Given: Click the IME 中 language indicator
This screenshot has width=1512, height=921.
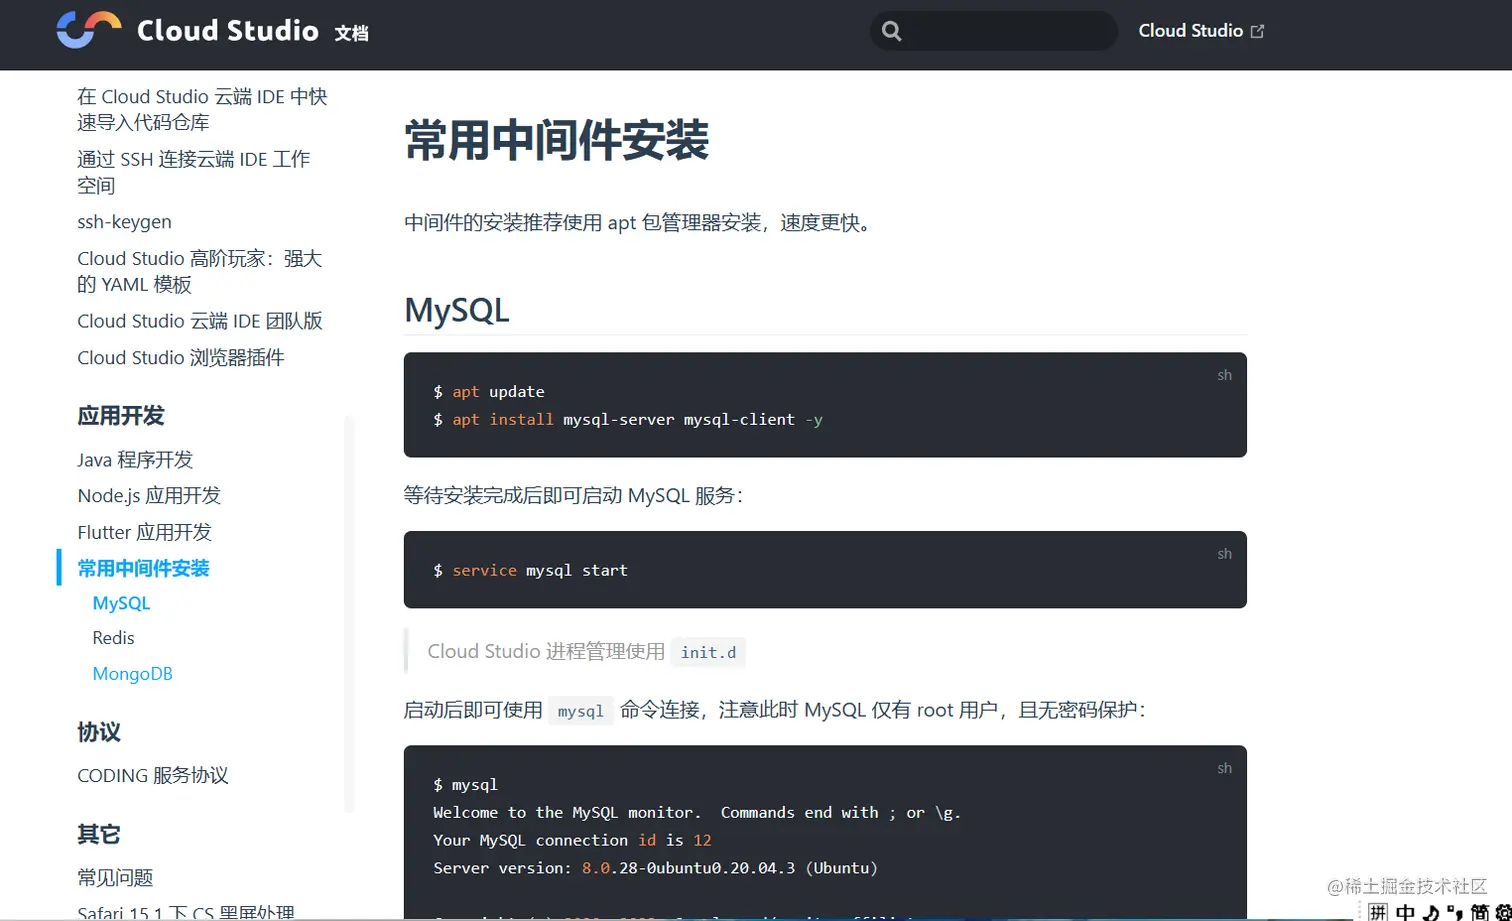Looking at the screenshot, I should pos(1405,912).
